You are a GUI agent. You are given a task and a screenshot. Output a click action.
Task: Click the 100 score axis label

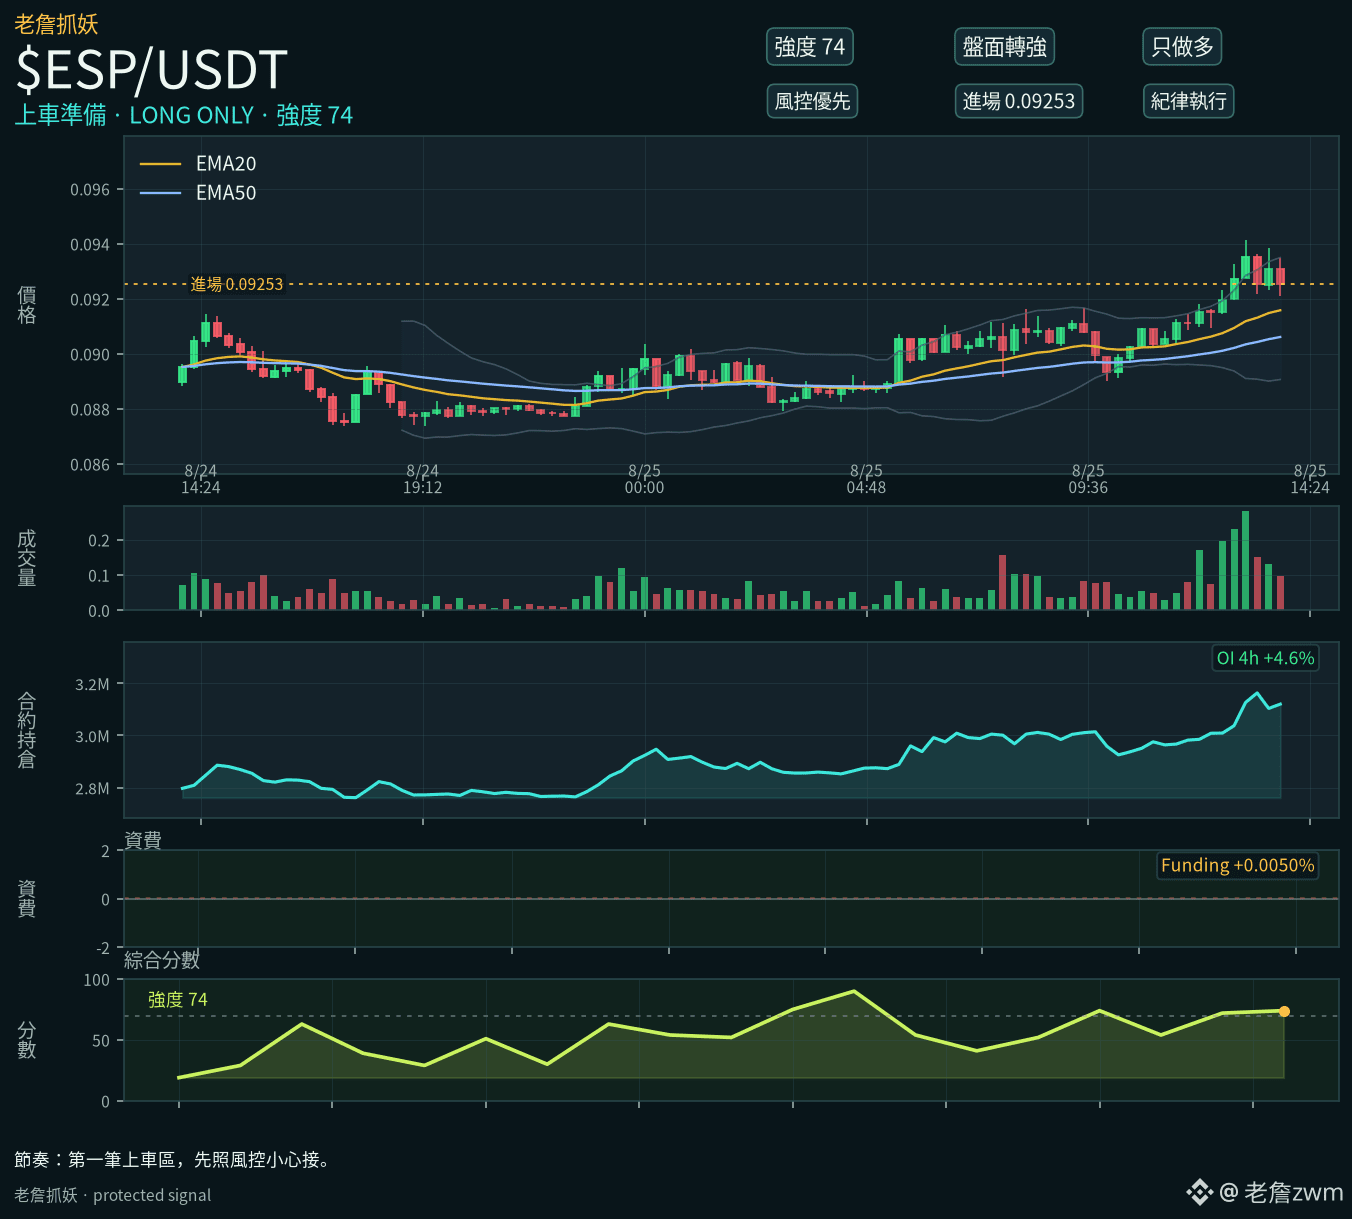tap(97, 980)
